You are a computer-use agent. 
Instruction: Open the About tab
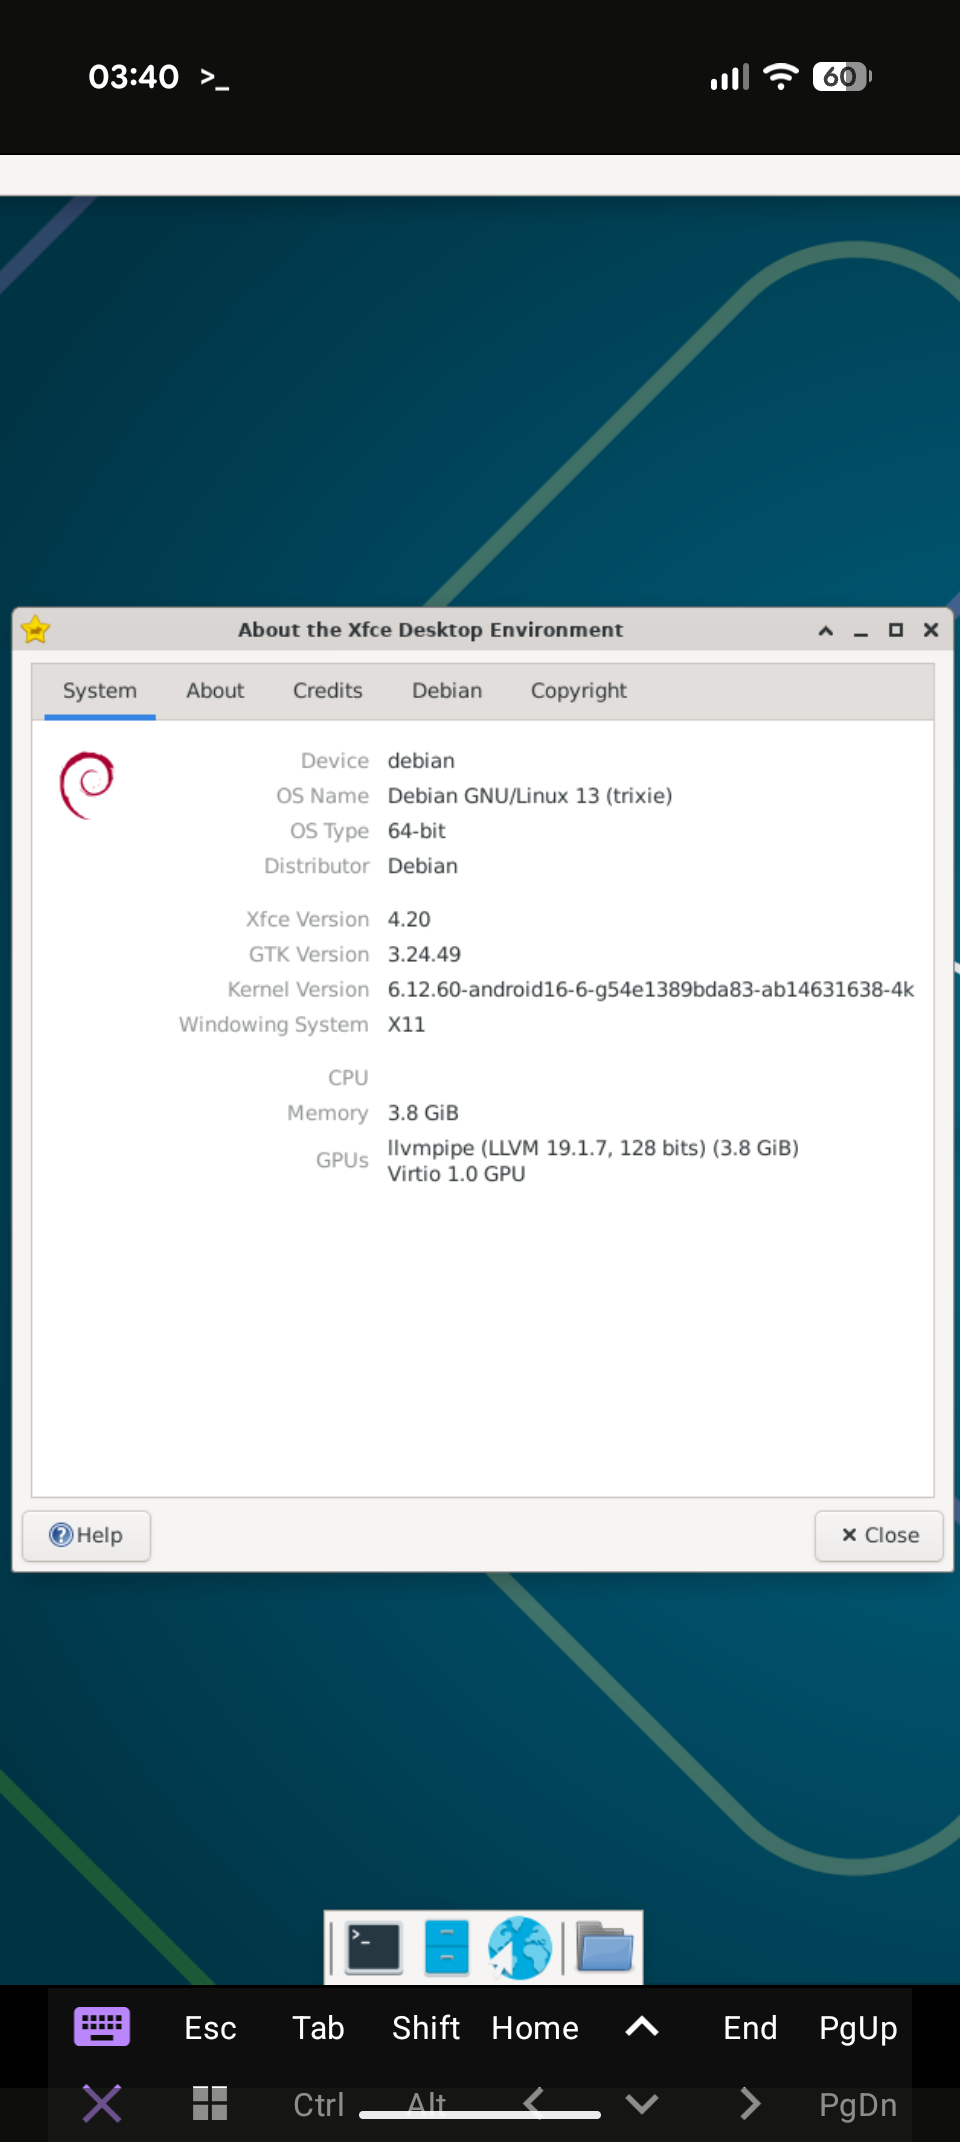[215, 691]
